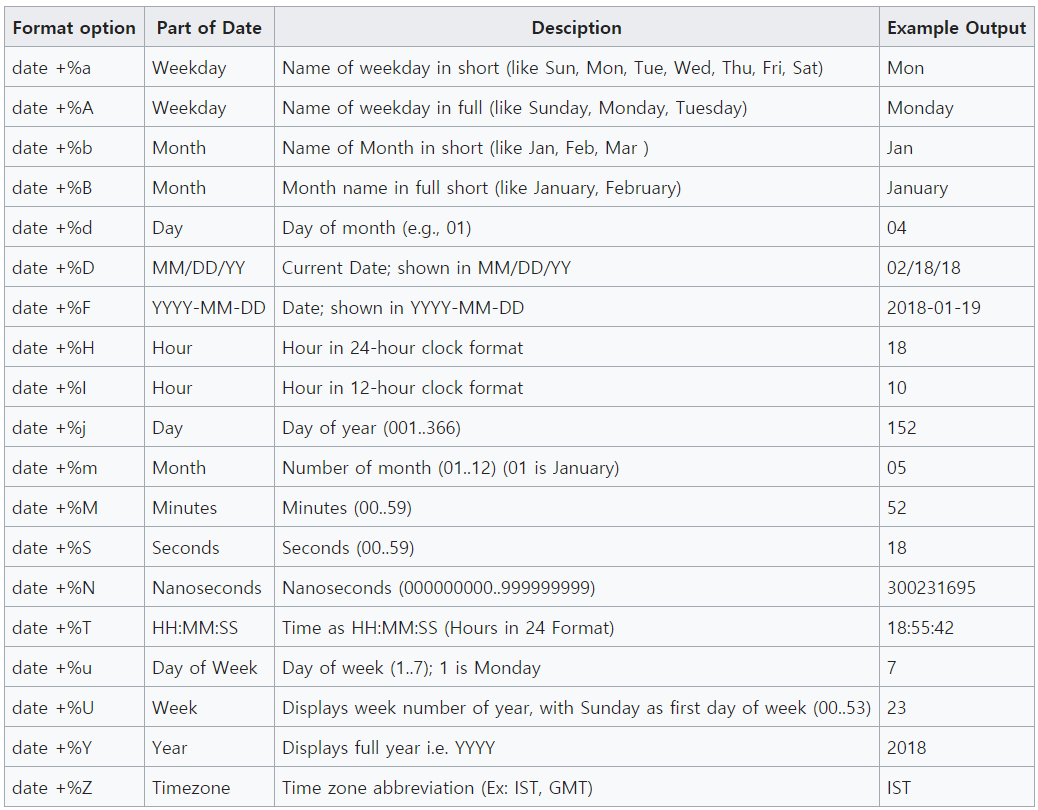The image size is (1038, 810).
Task: Click description 'Name of weekday in short'
Action: pyautogui.click(x=391, y=68)
